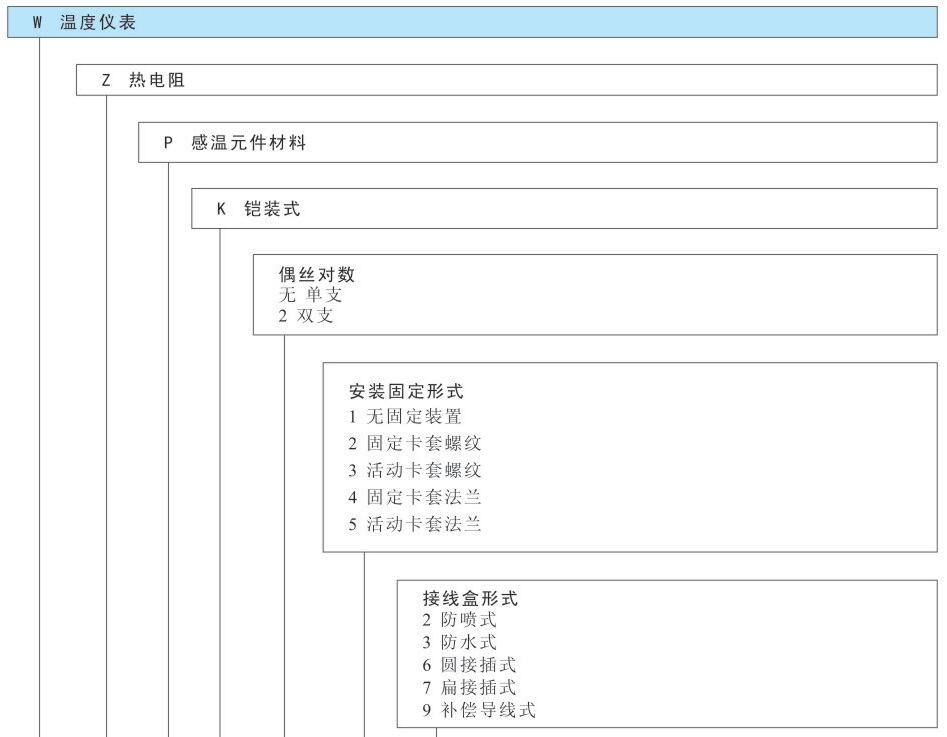Viewport: 947px width, 737px height.
Task: Click option 9 补偿导线式
Action: [x=479, y=710]
